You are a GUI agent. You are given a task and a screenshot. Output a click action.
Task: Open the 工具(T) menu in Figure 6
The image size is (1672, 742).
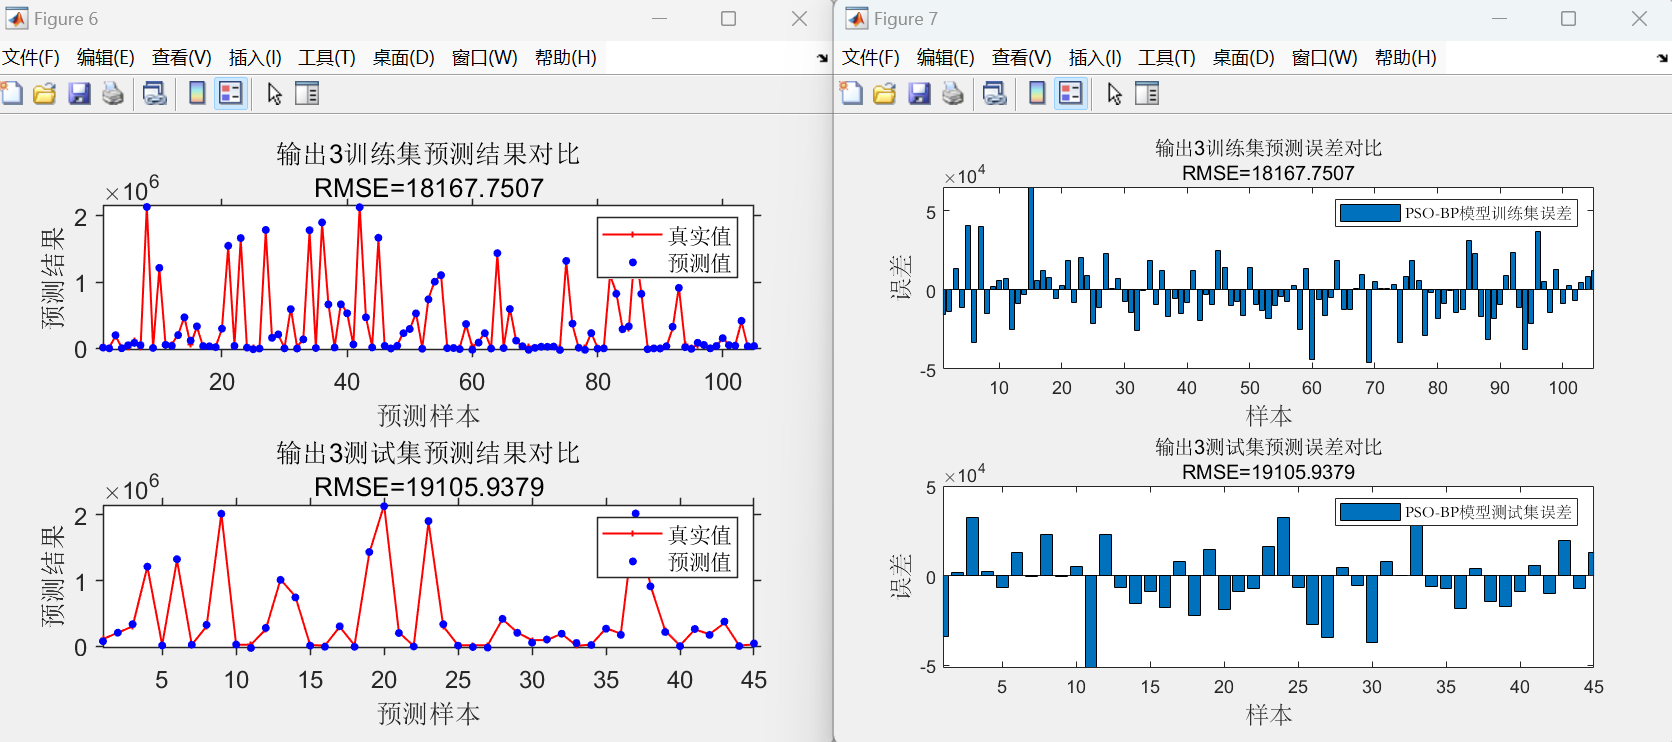pos(327,58)
